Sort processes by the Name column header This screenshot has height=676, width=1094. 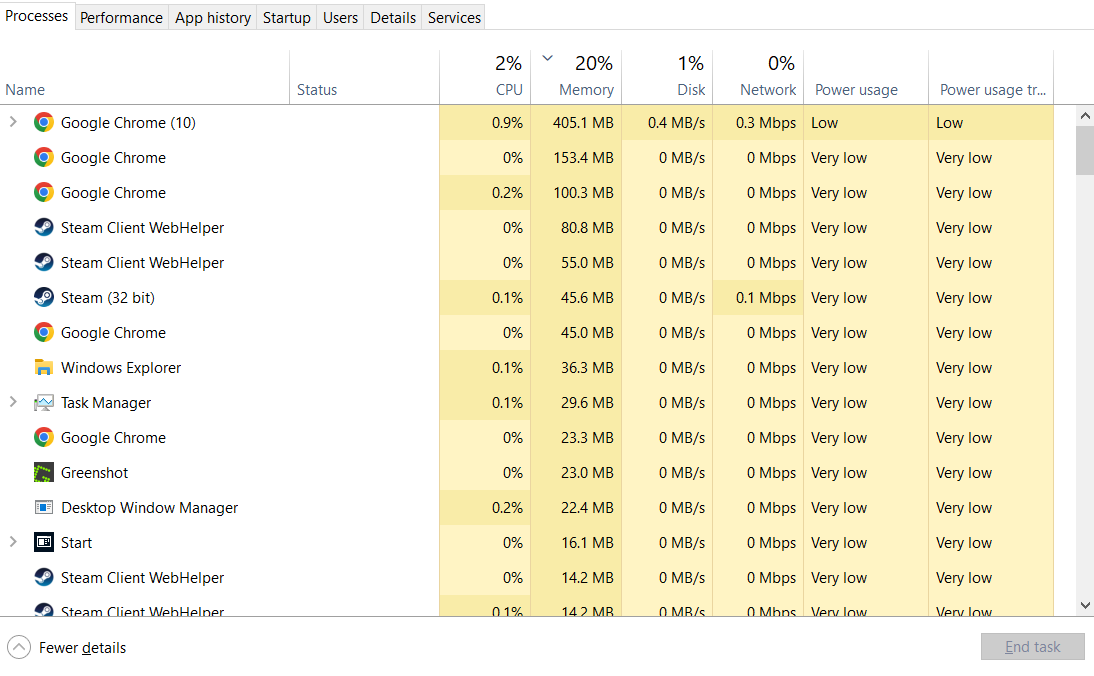tap(144, 77)
